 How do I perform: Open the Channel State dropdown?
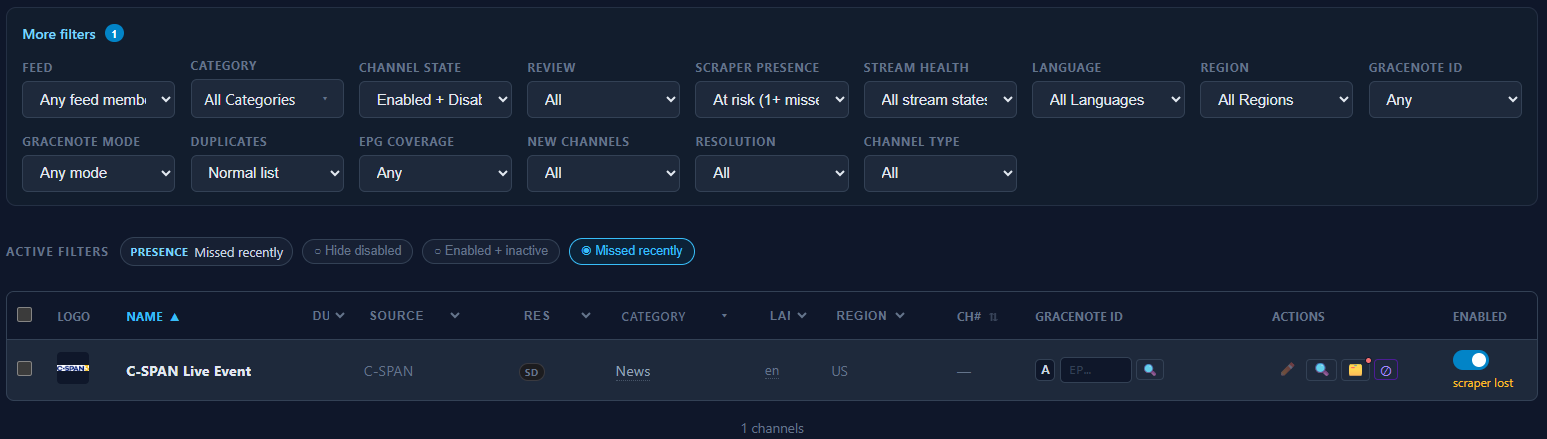pyautogui.click(x=435, y=100)
